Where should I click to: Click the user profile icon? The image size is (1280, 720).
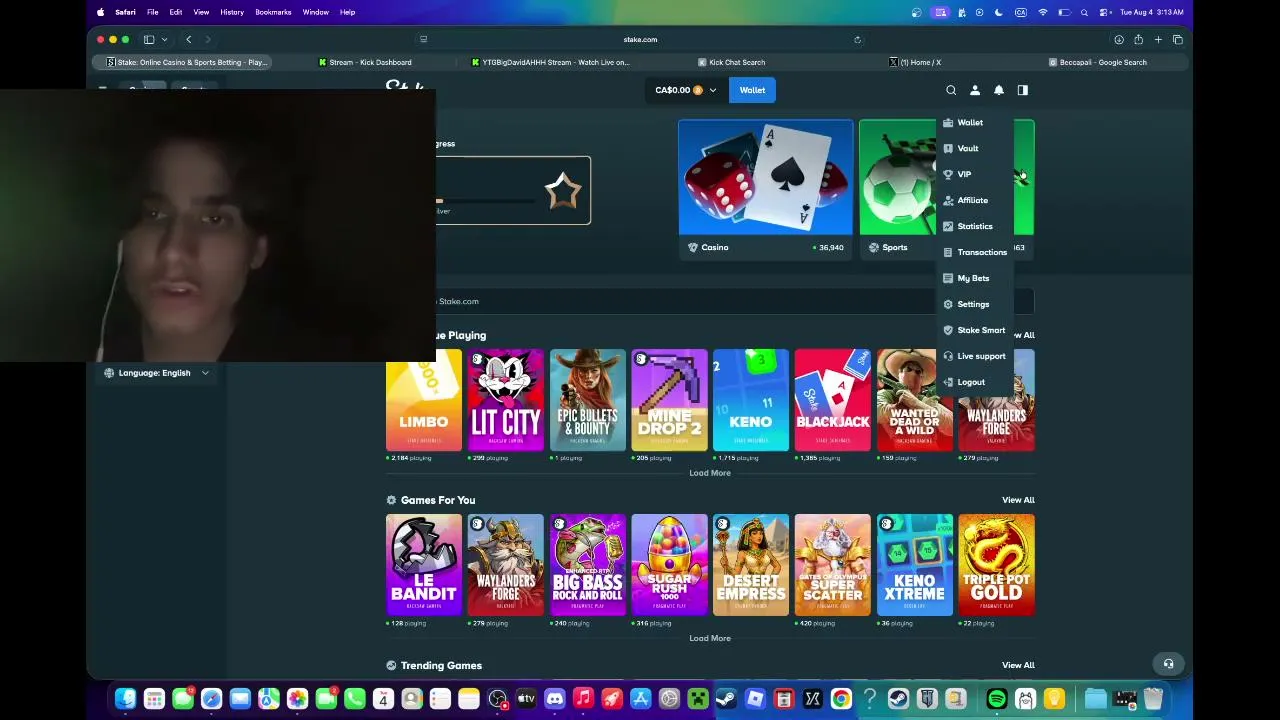975,90
